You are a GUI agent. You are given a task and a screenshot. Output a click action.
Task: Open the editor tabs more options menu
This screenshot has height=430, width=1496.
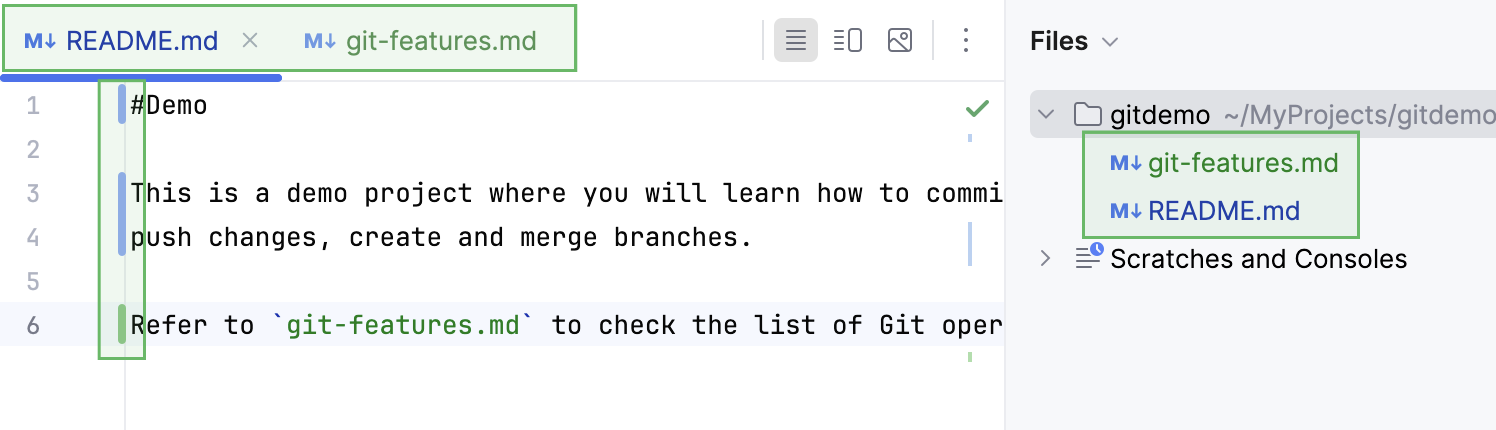[965, 41]
